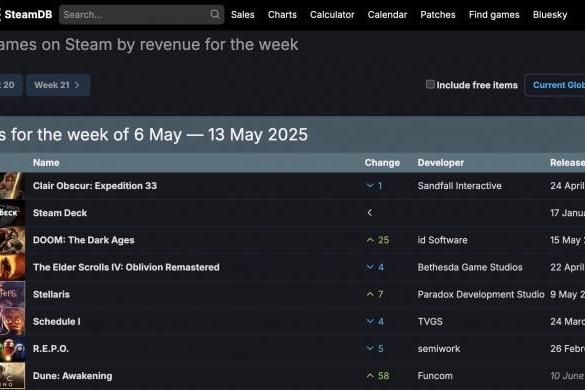This screenshot has width=585, height=390.
Task: Click the 15 May release date for DOOM
Action: click(567, 240)
